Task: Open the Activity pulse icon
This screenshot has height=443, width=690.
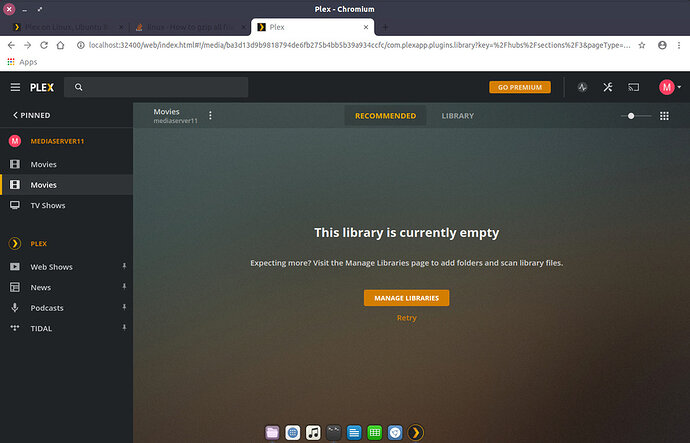Action: pos(582,87)
